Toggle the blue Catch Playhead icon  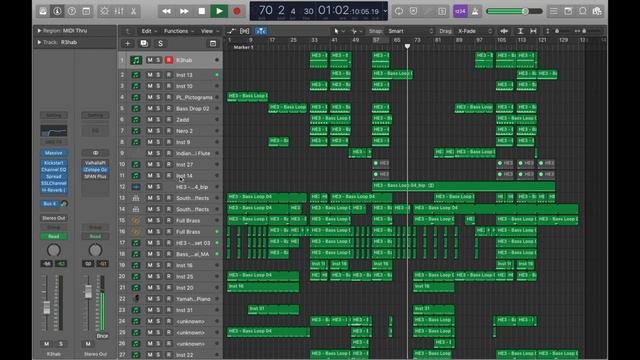[260, 31]
